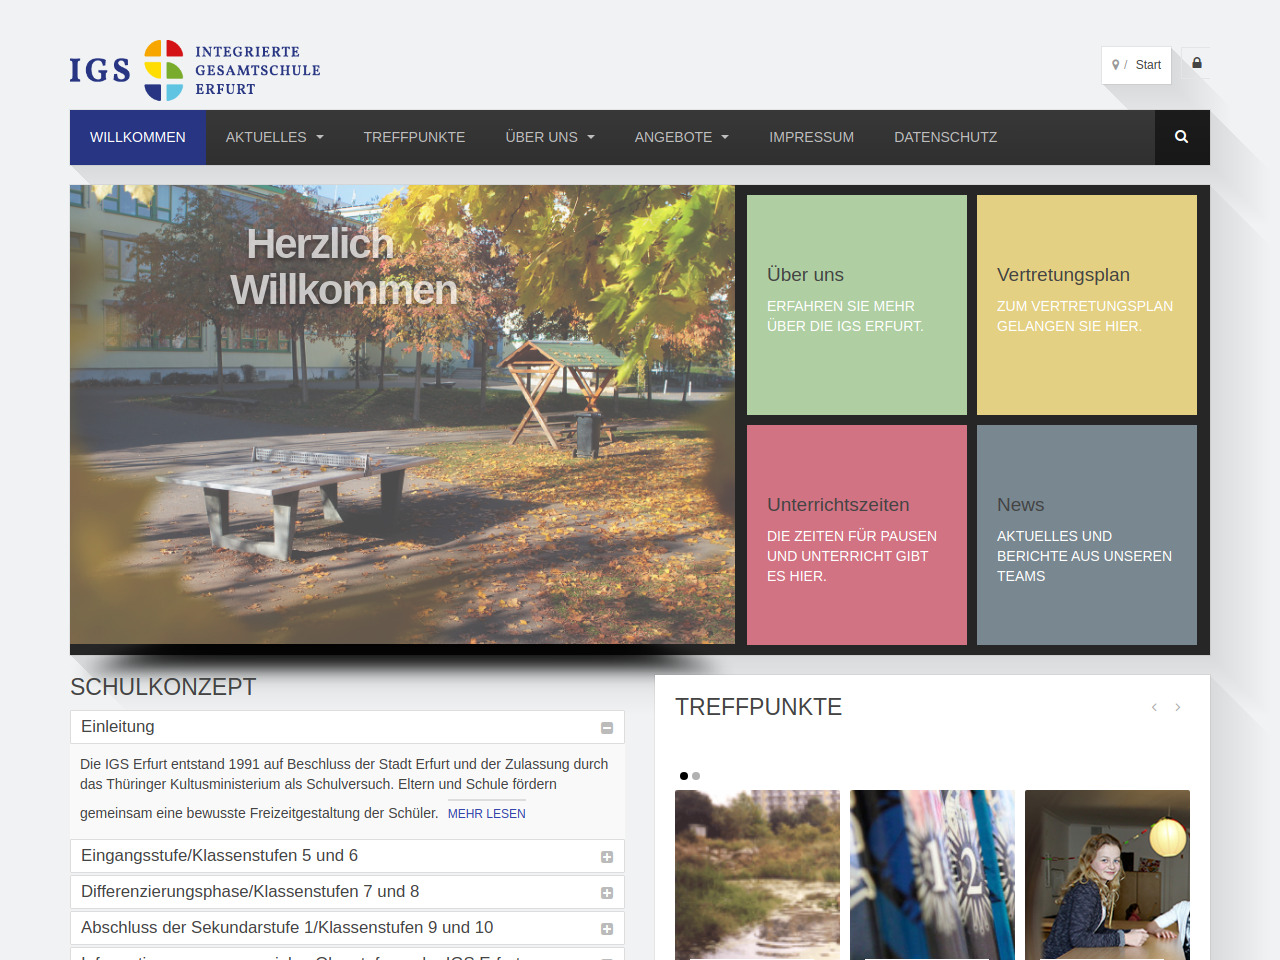Open the Treffpunkte menu item
Viewport: 1280px width, 960px height.
[414, 137]
